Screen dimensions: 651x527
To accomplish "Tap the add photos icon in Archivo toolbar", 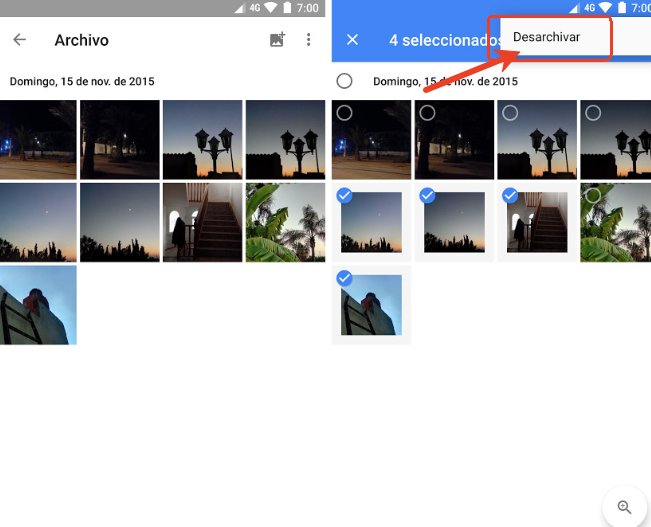I will point(277,41).
